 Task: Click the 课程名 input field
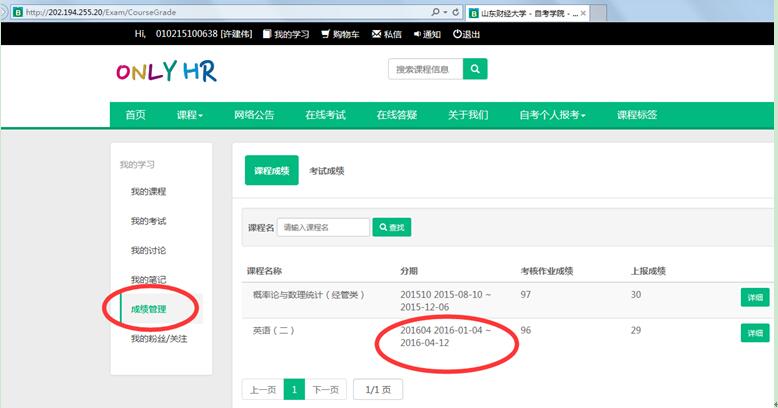[x=323, y=228]
